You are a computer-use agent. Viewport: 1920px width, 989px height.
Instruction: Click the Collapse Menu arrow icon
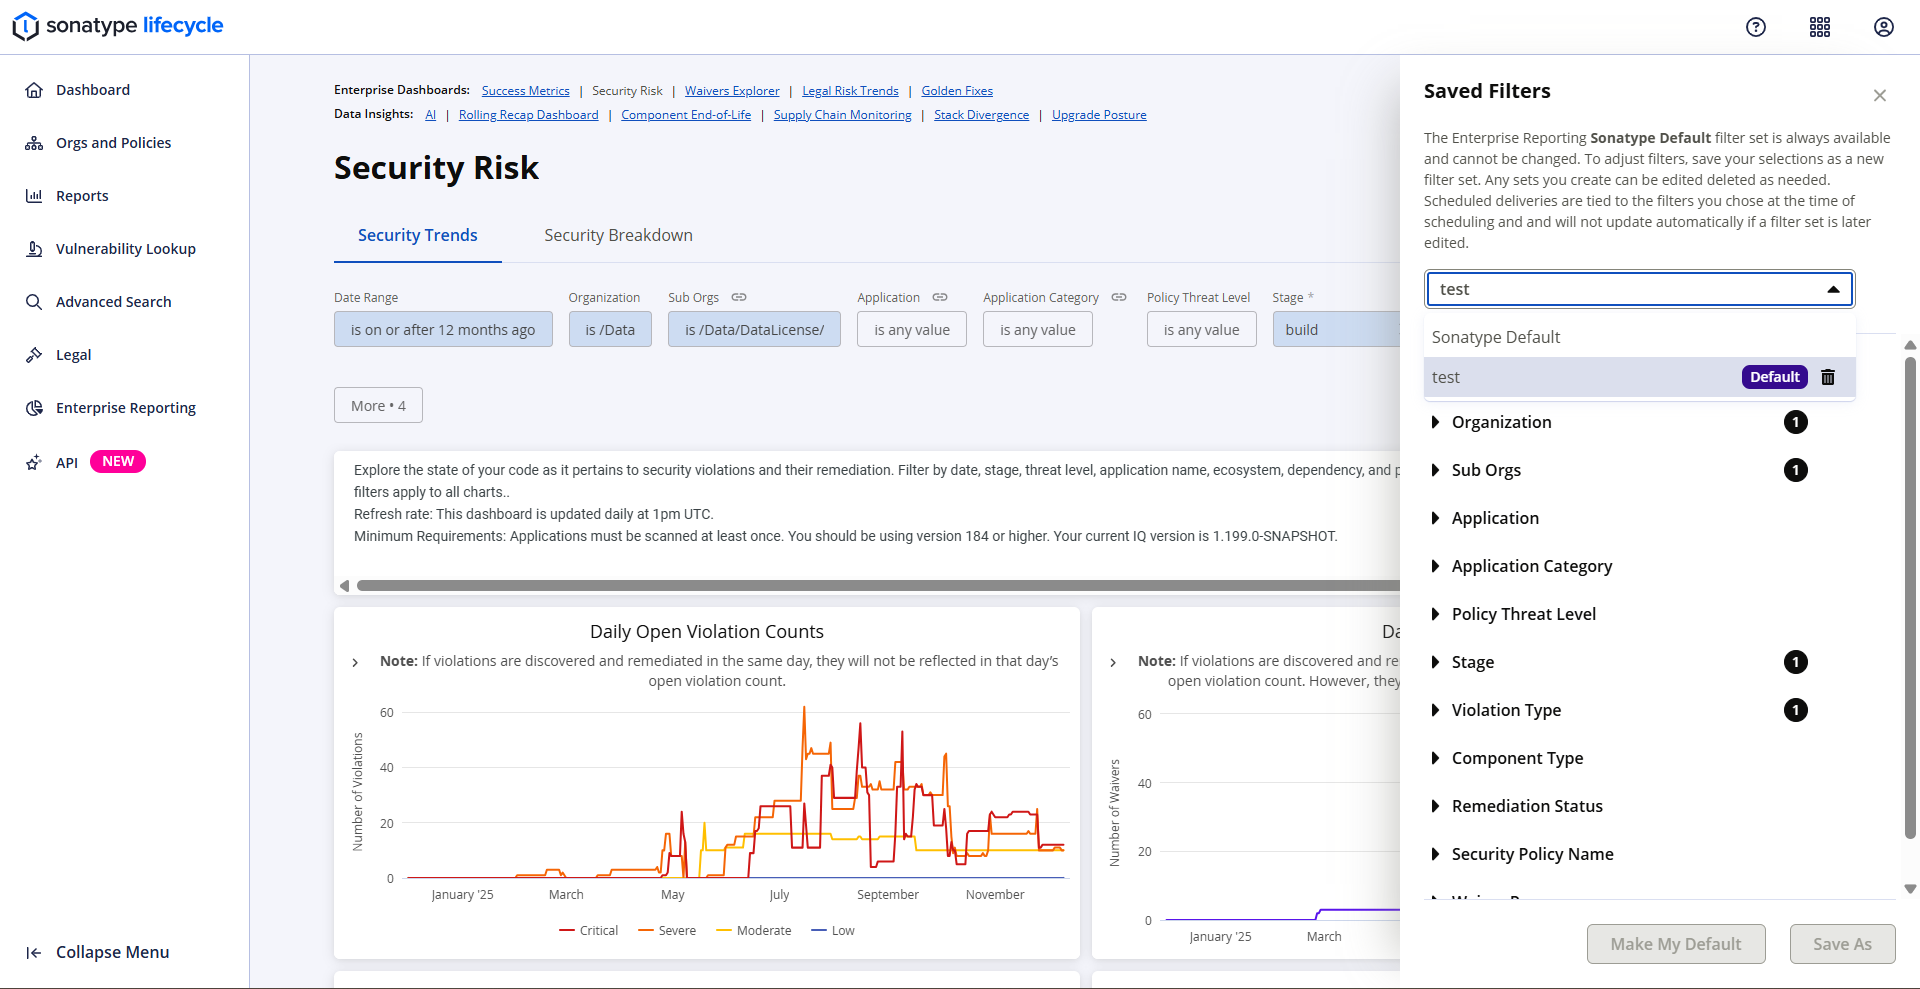click(34, 953)
